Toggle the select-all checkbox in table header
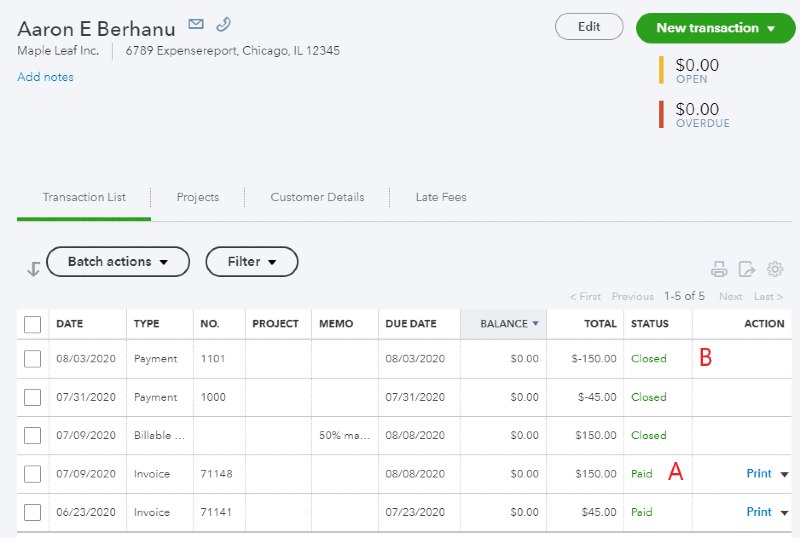The width and height of the screenshot is (800, 538). [32, 324]
